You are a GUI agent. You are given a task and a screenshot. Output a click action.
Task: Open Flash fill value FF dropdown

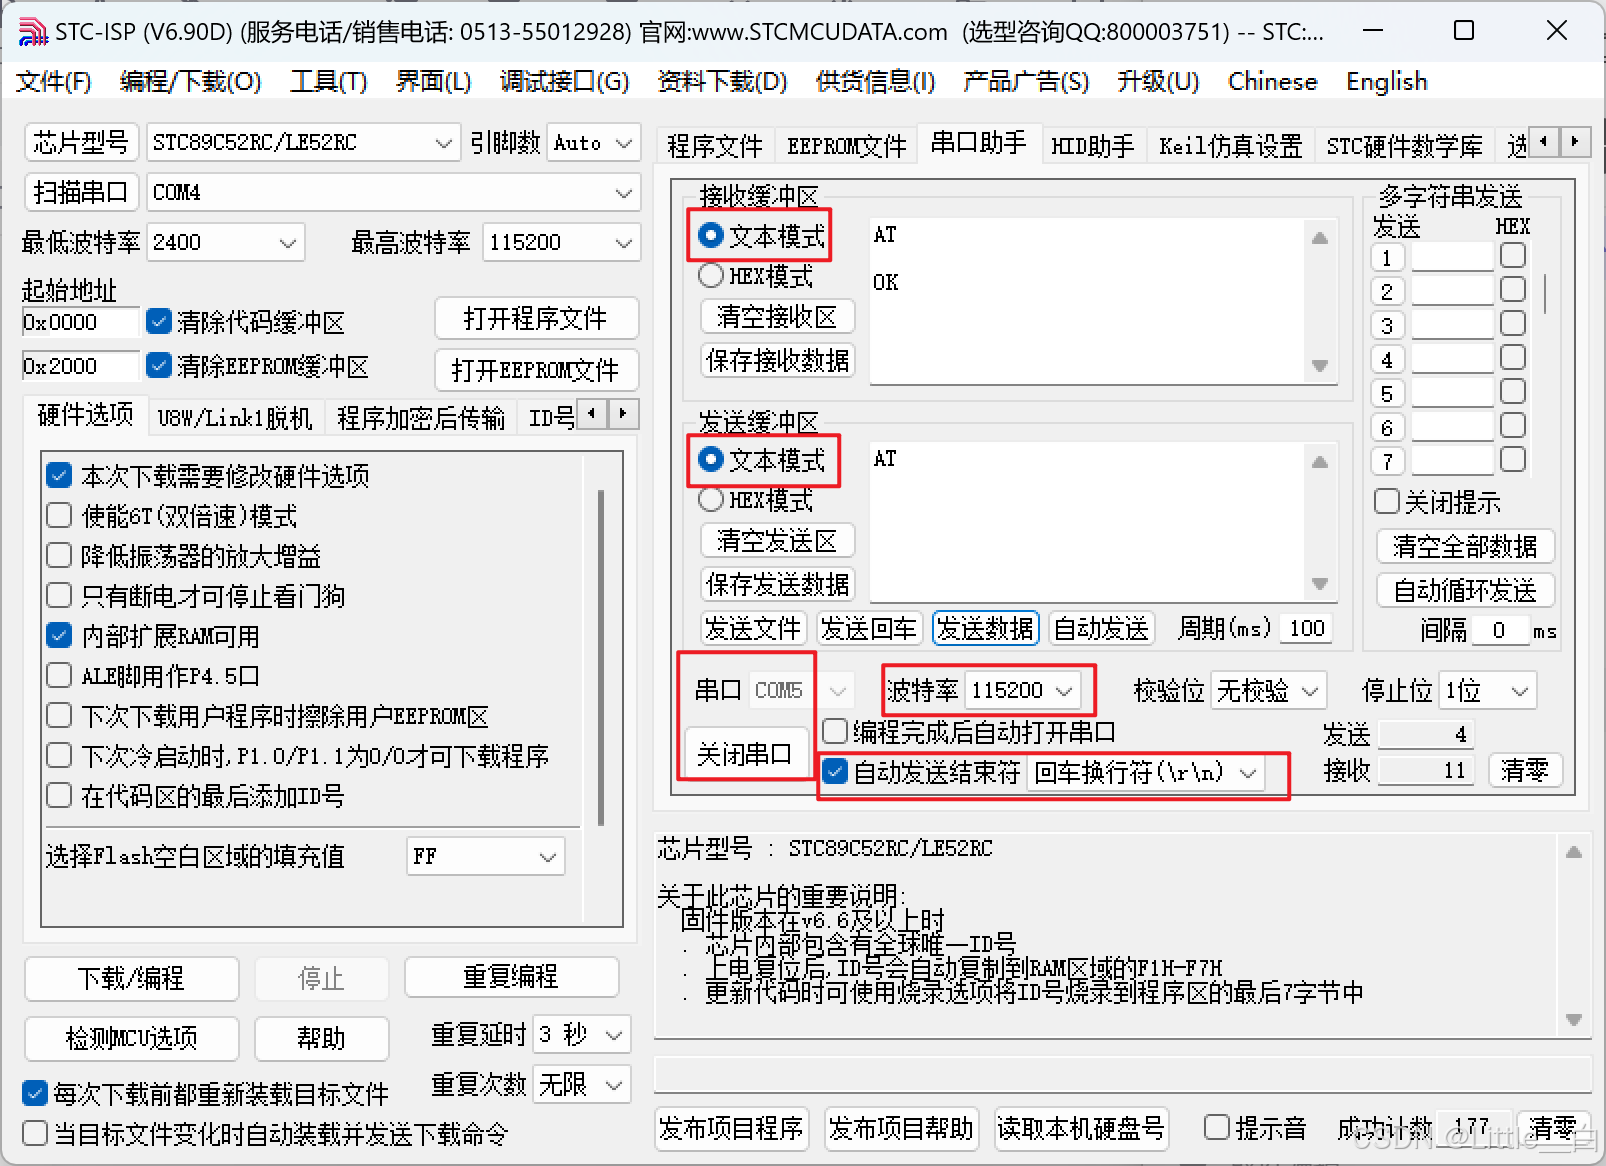(x=486, y=856)
